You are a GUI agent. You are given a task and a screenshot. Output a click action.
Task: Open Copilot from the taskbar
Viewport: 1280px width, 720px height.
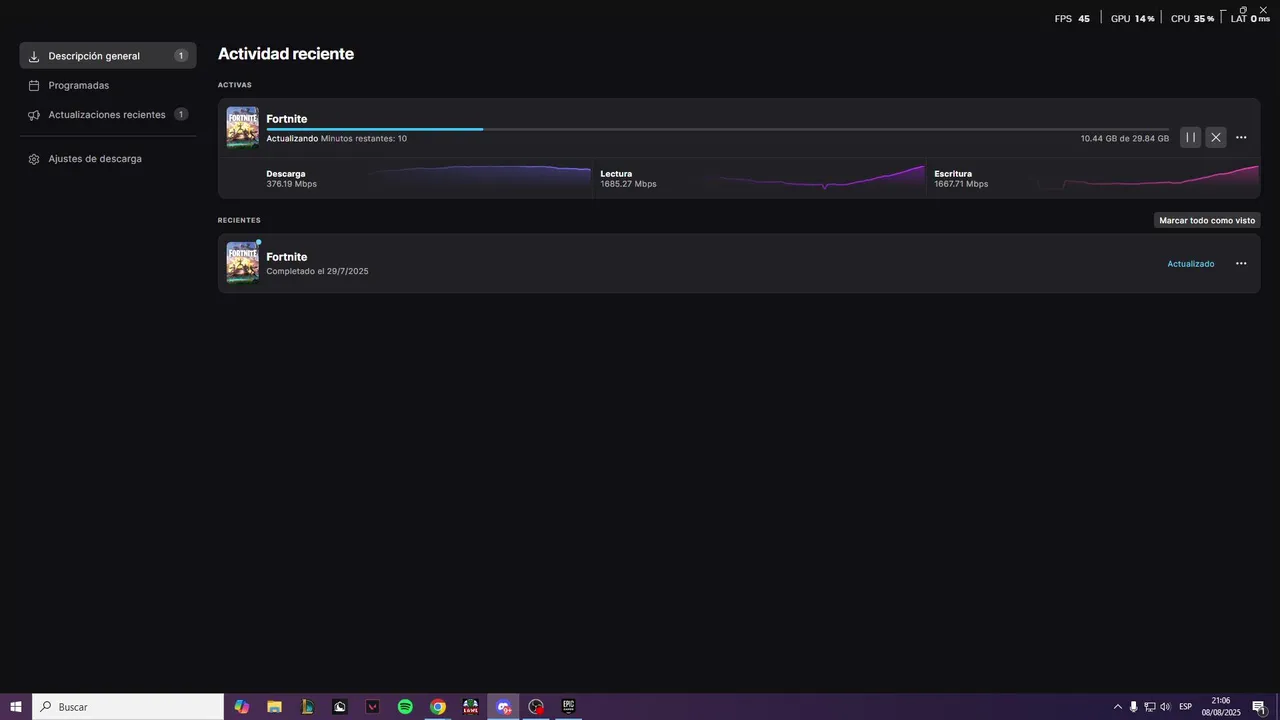point(242,707)
